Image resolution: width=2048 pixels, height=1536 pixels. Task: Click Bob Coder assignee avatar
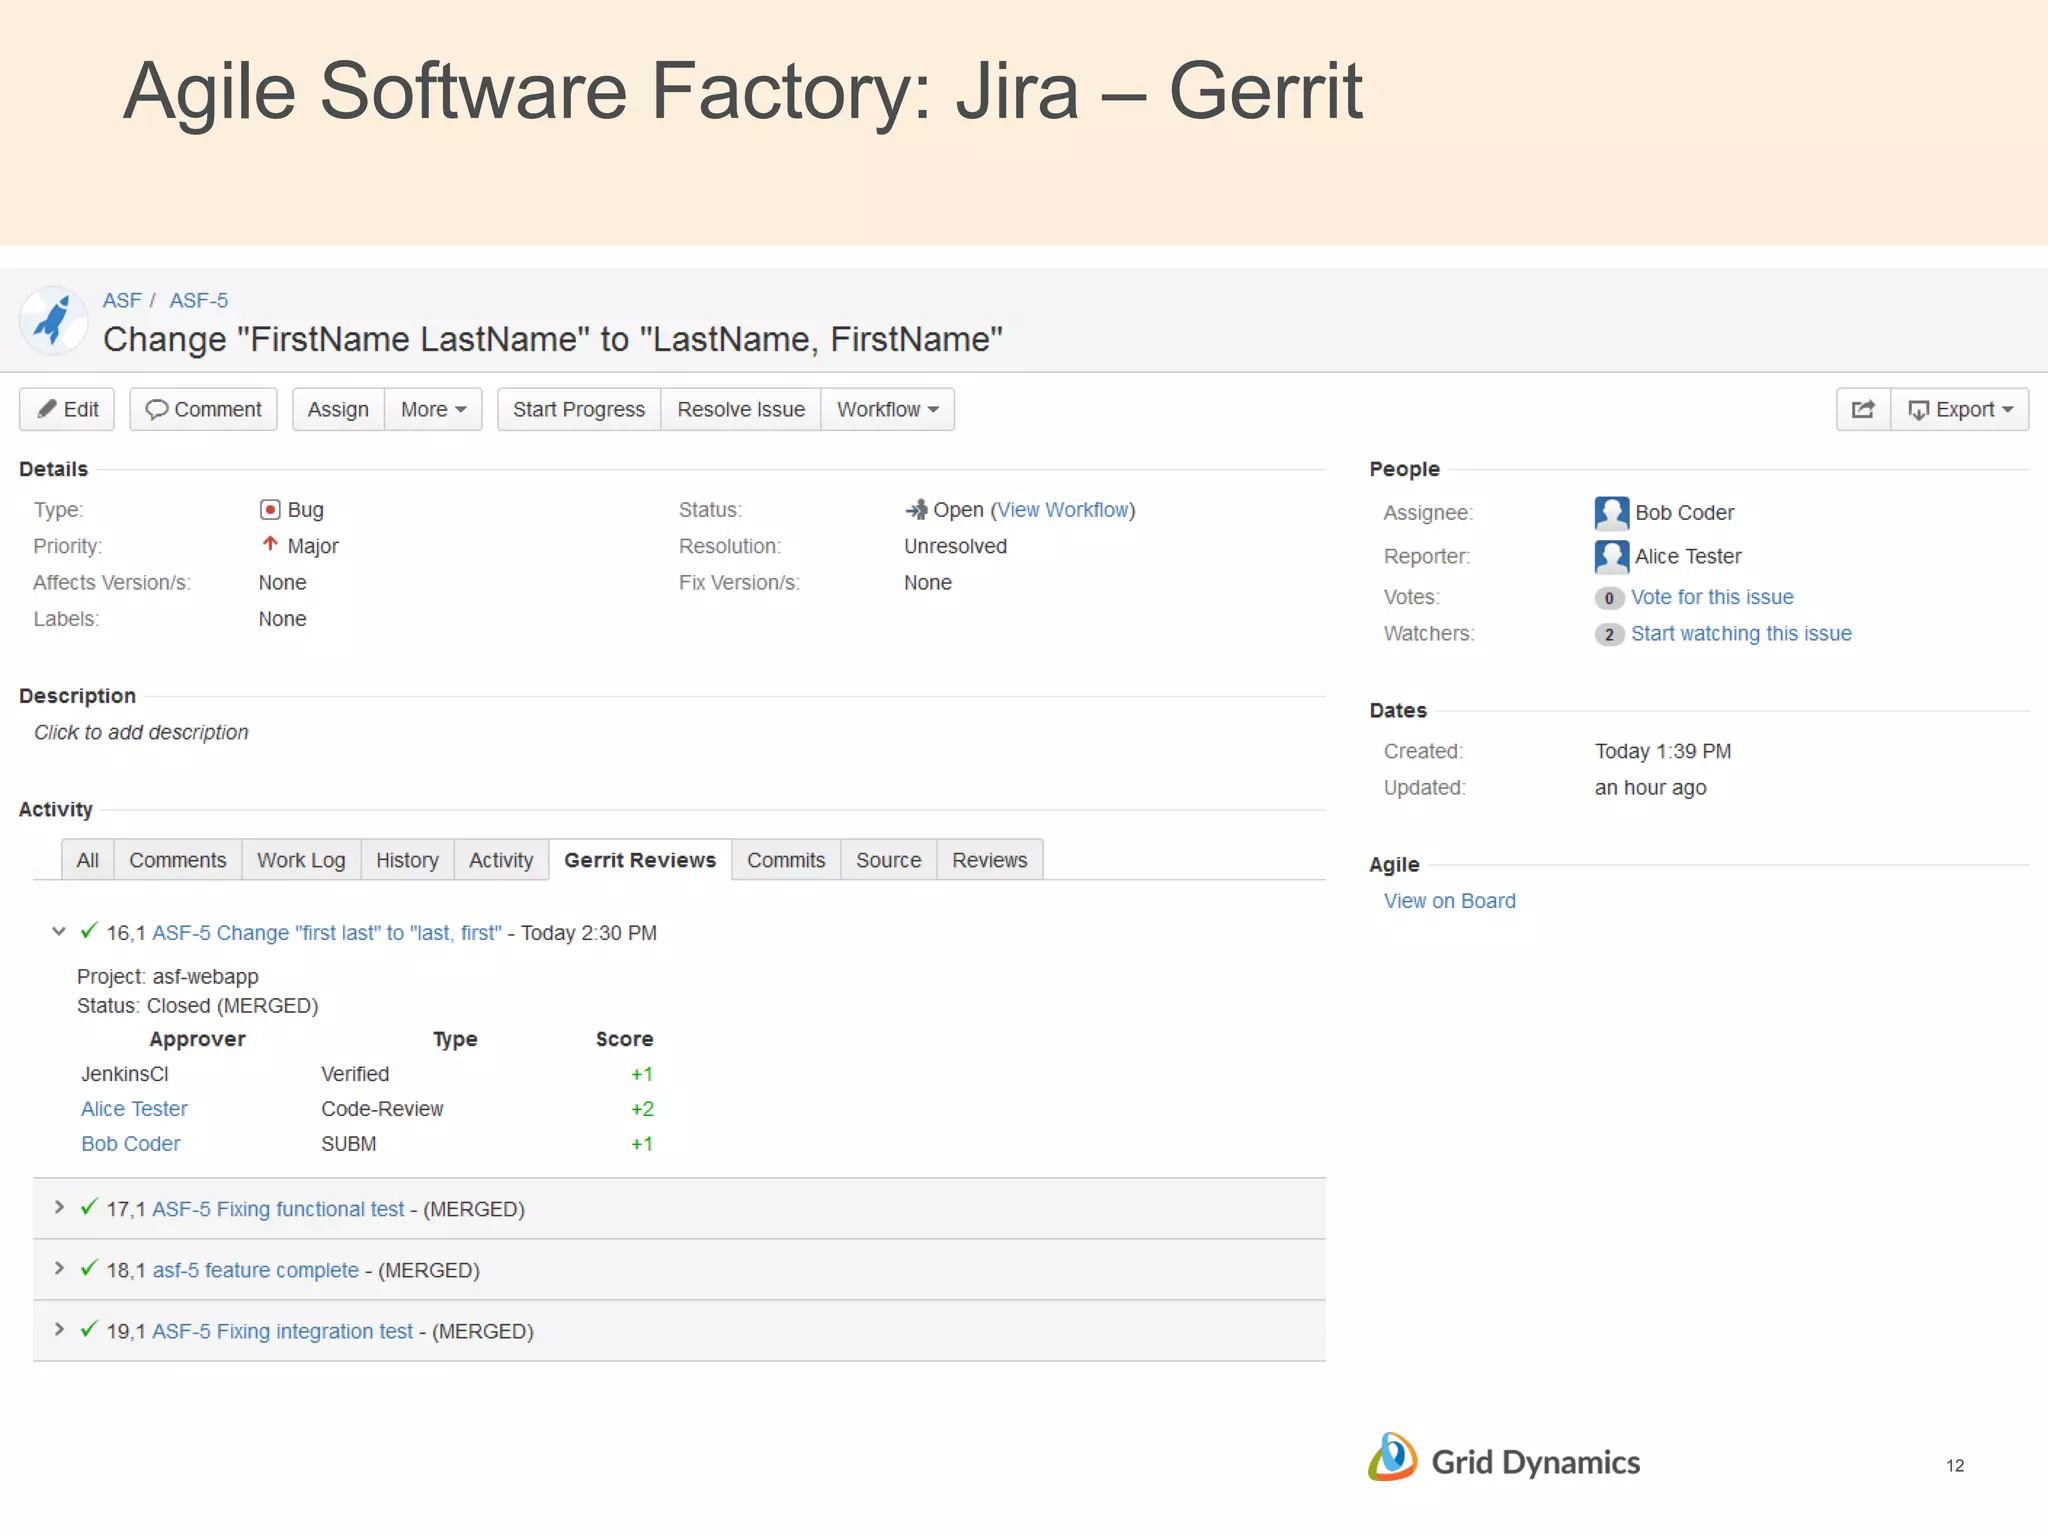click(x=1611, y=513)
